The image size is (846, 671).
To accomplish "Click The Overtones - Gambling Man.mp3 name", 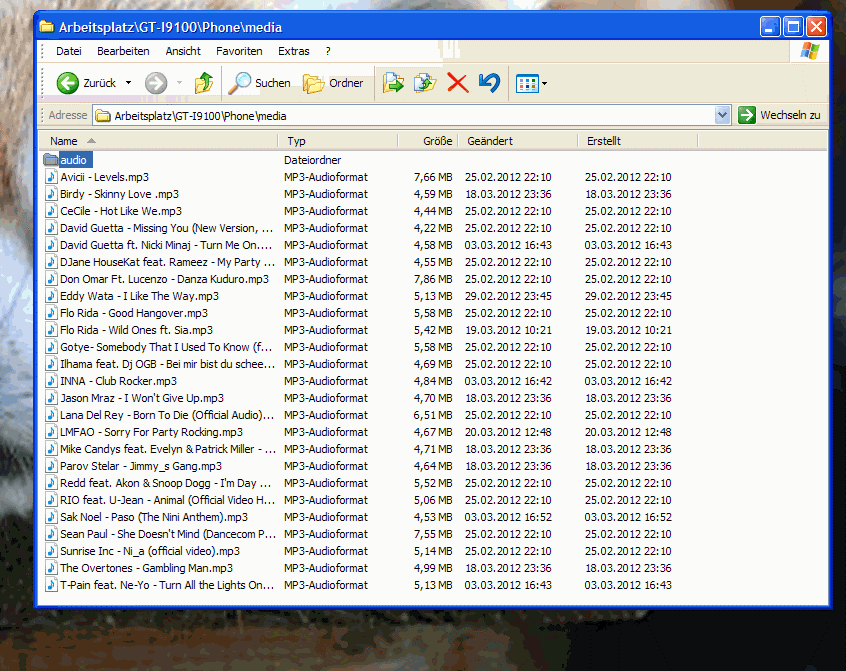I will [x=146, y=568].
